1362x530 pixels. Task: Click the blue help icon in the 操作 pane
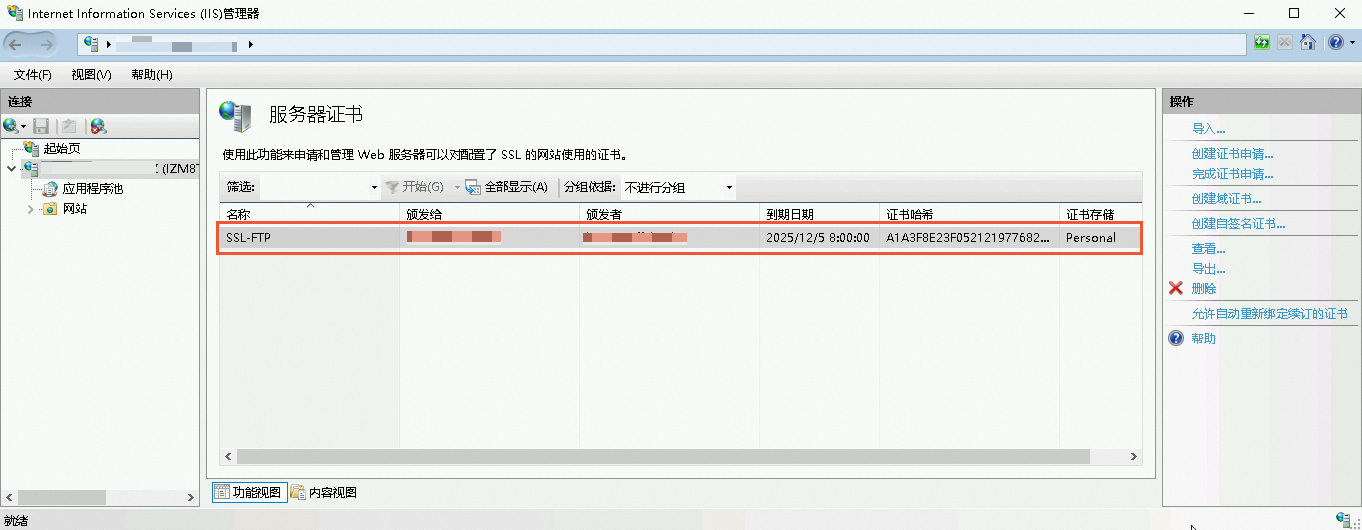point(1176,338)
